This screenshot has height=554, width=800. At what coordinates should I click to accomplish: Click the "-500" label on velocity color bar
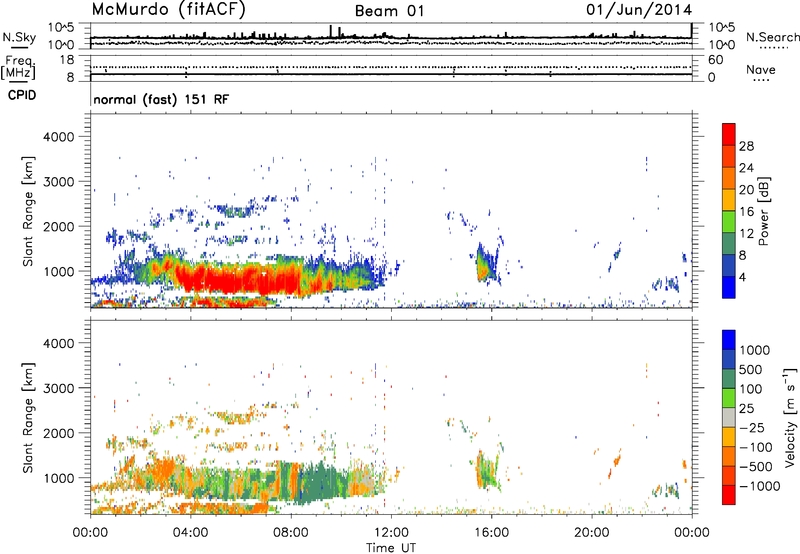pyautogui.click(x=756, y=467)
